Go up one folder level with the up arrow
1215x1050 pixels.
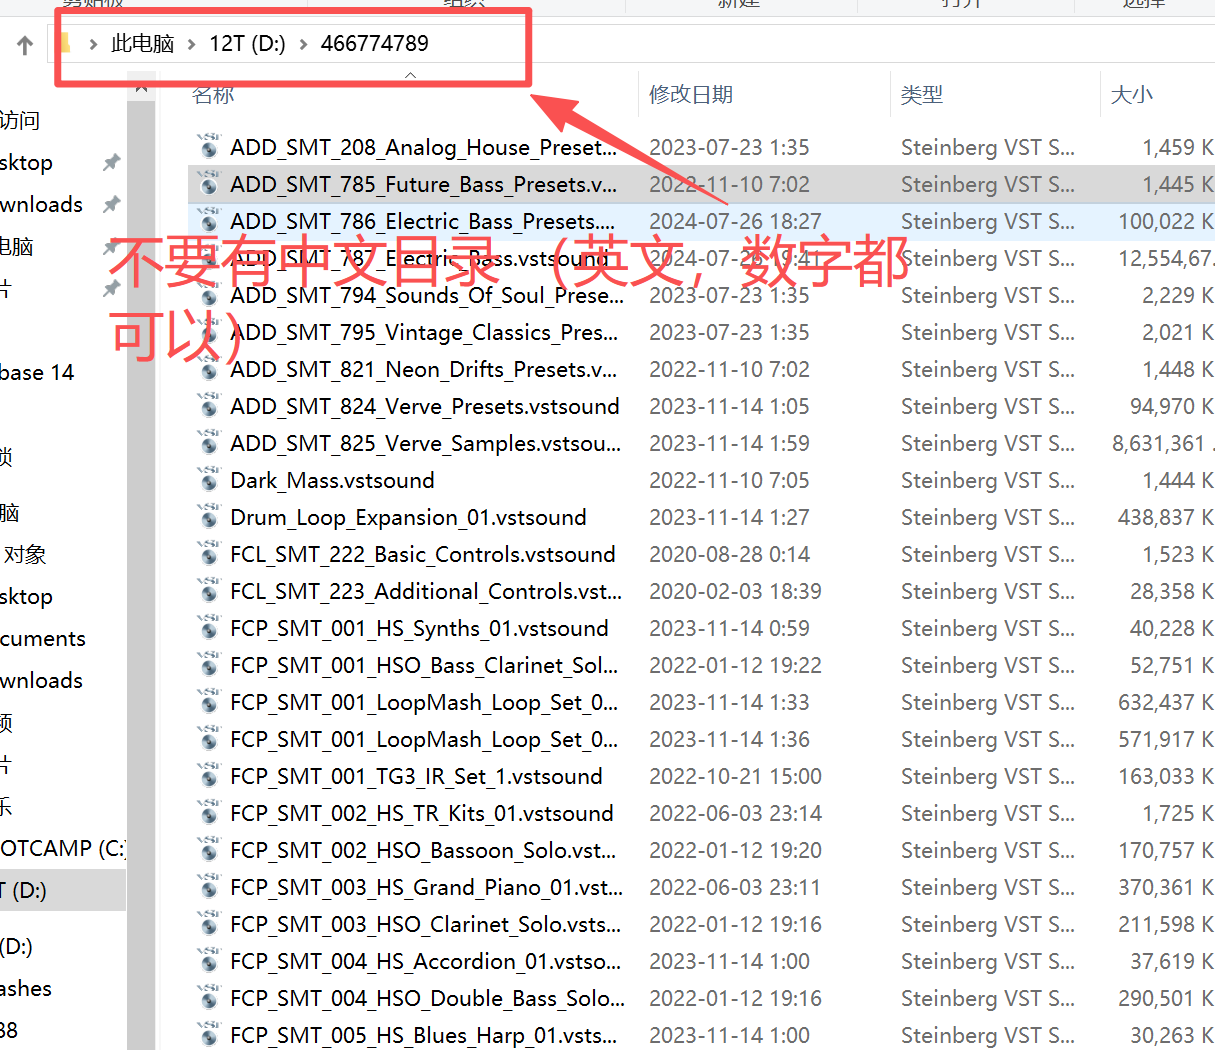pos(25,44)
